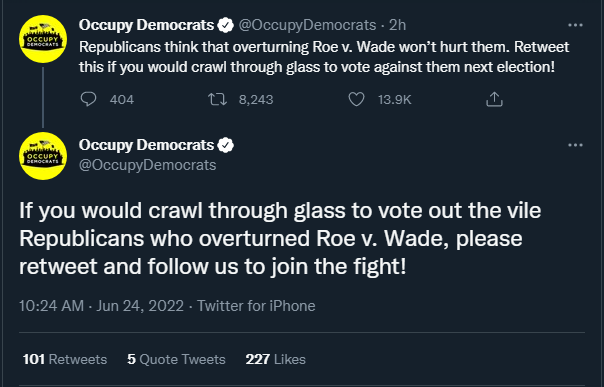604x387 pixels.
Task: Click verified badge on main tweet author
Action: click(x=226, y=145)
